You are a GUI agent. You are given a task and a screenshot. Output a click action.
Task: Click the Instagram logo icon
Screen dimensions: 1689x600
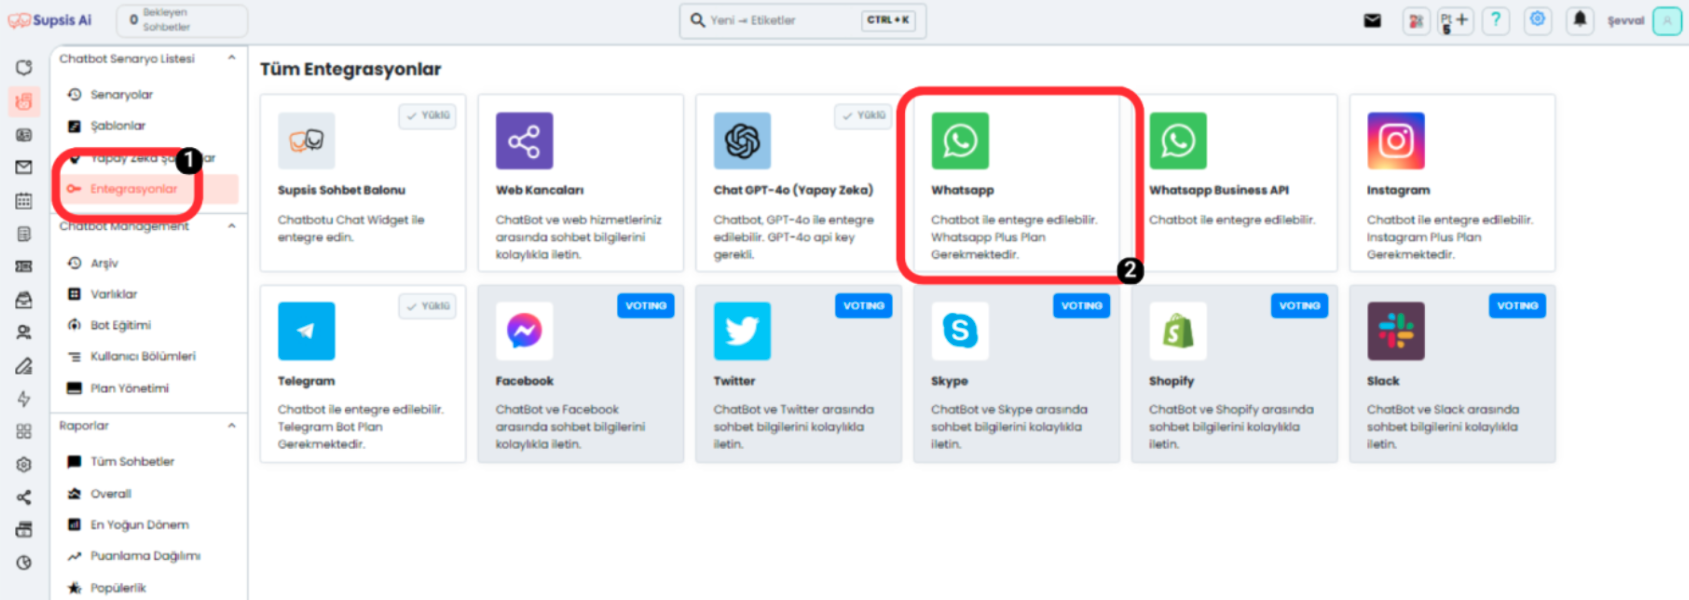pyautogui.click(x=1396, y=141)
